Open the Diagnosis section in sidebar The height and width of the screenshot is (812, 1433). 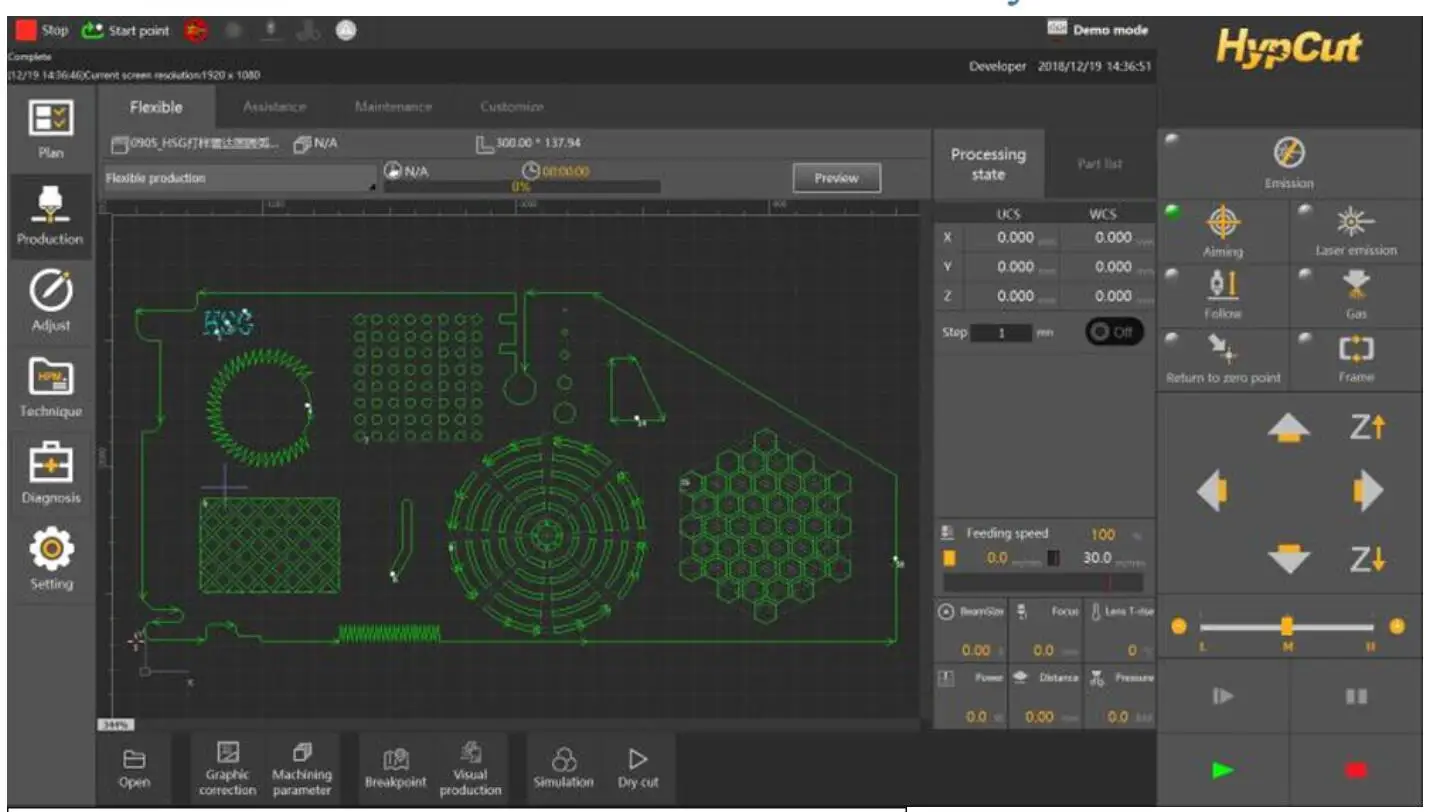click(50, 474)
